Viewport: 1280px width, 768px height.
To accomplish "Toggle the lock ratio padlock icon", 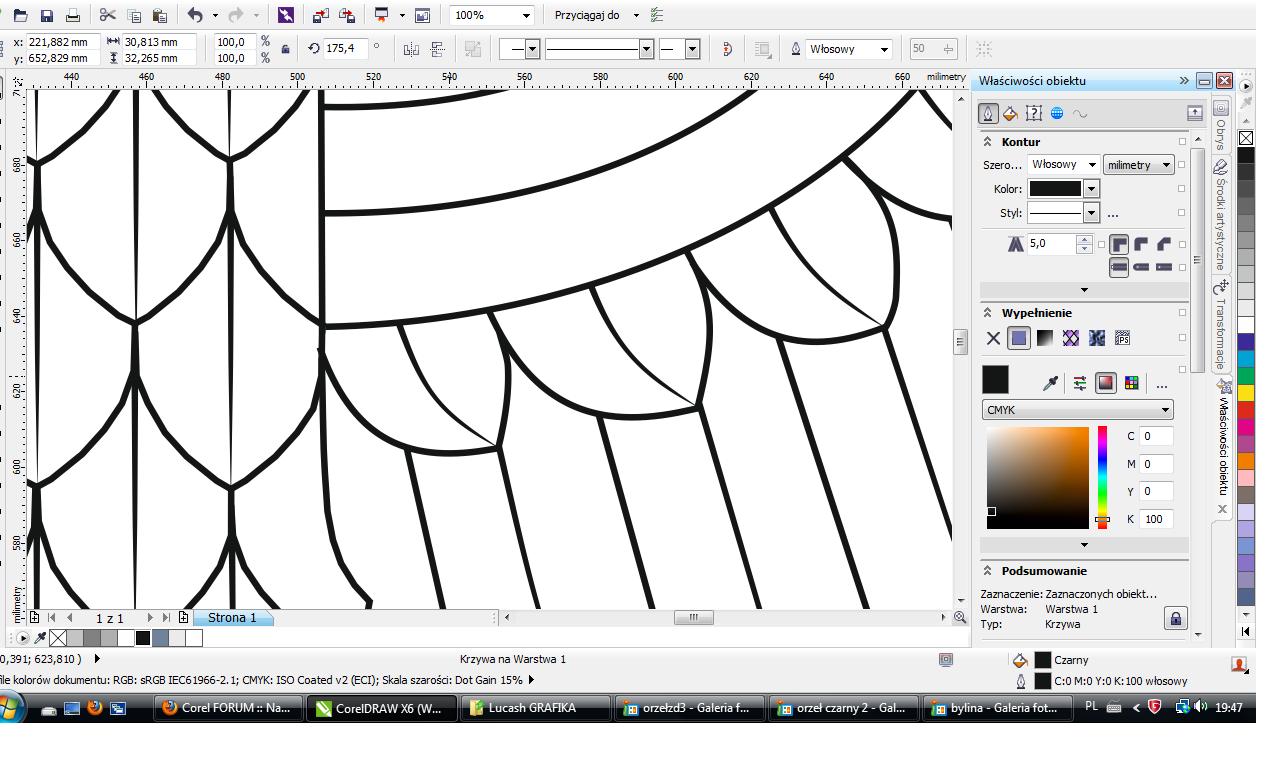I will coord(286,49).
